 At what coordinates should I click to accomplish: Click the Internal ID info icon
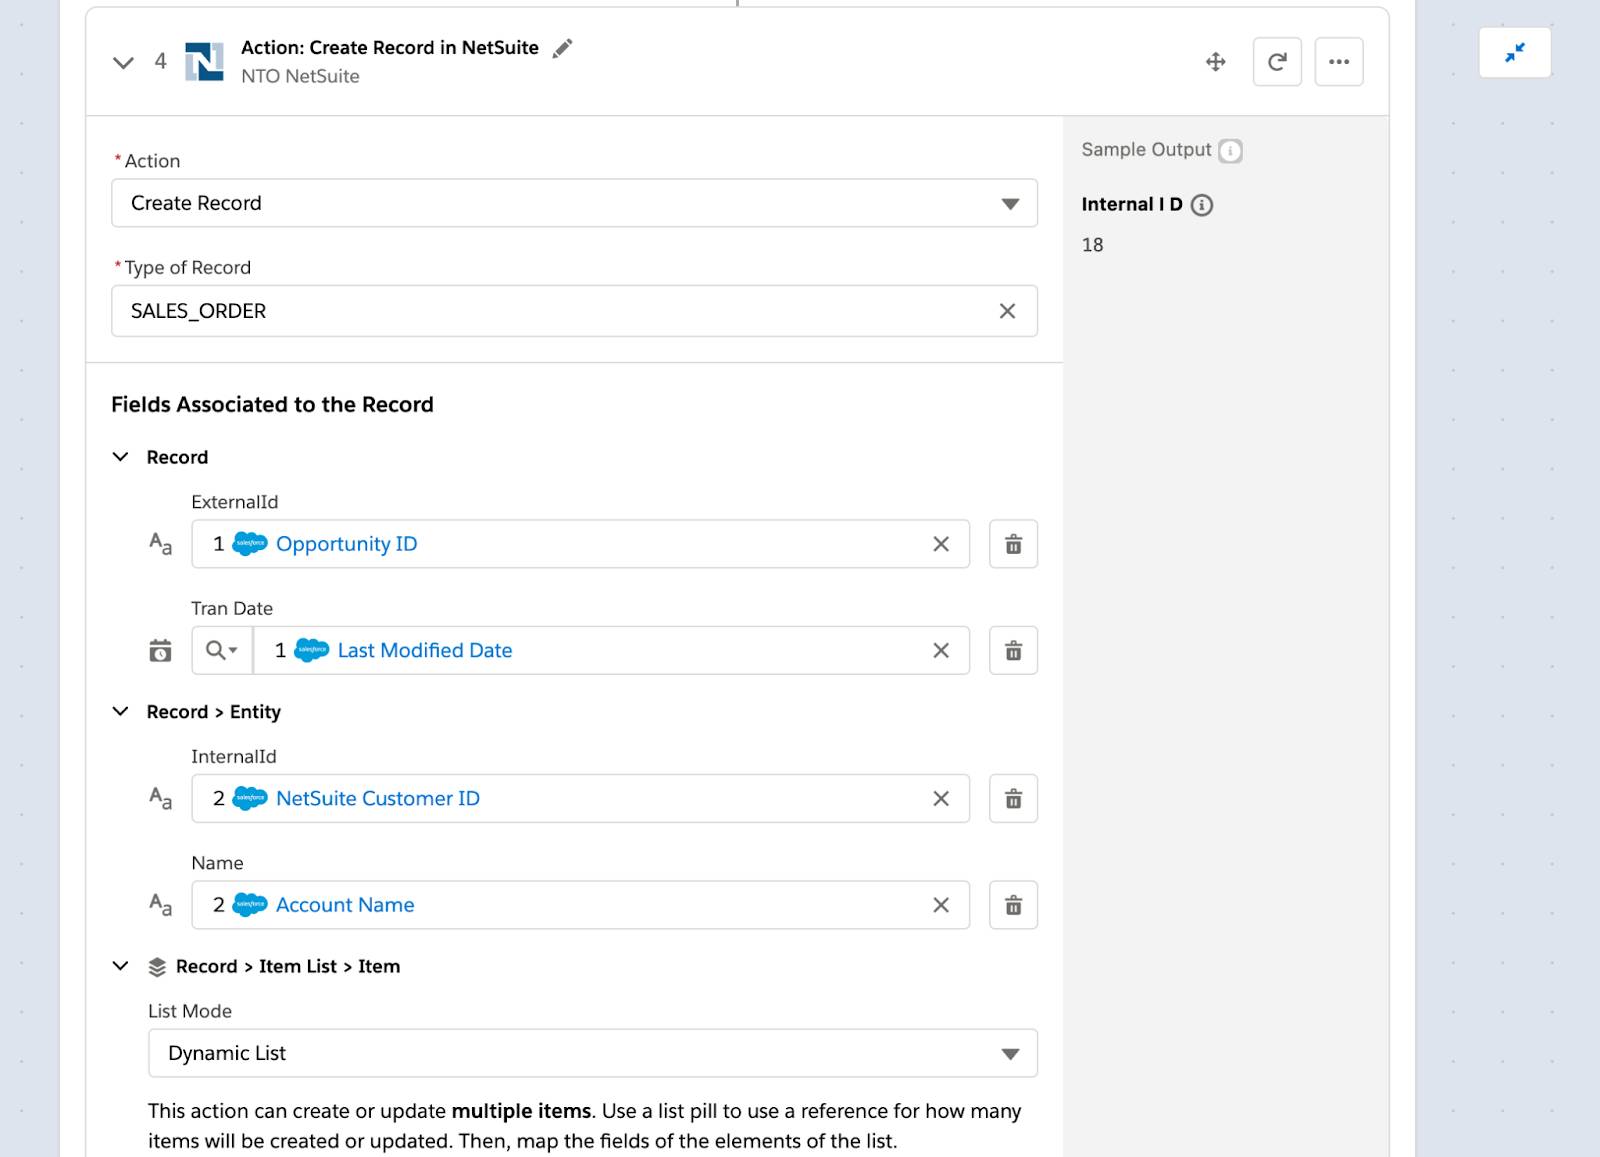pos(1202,205)
